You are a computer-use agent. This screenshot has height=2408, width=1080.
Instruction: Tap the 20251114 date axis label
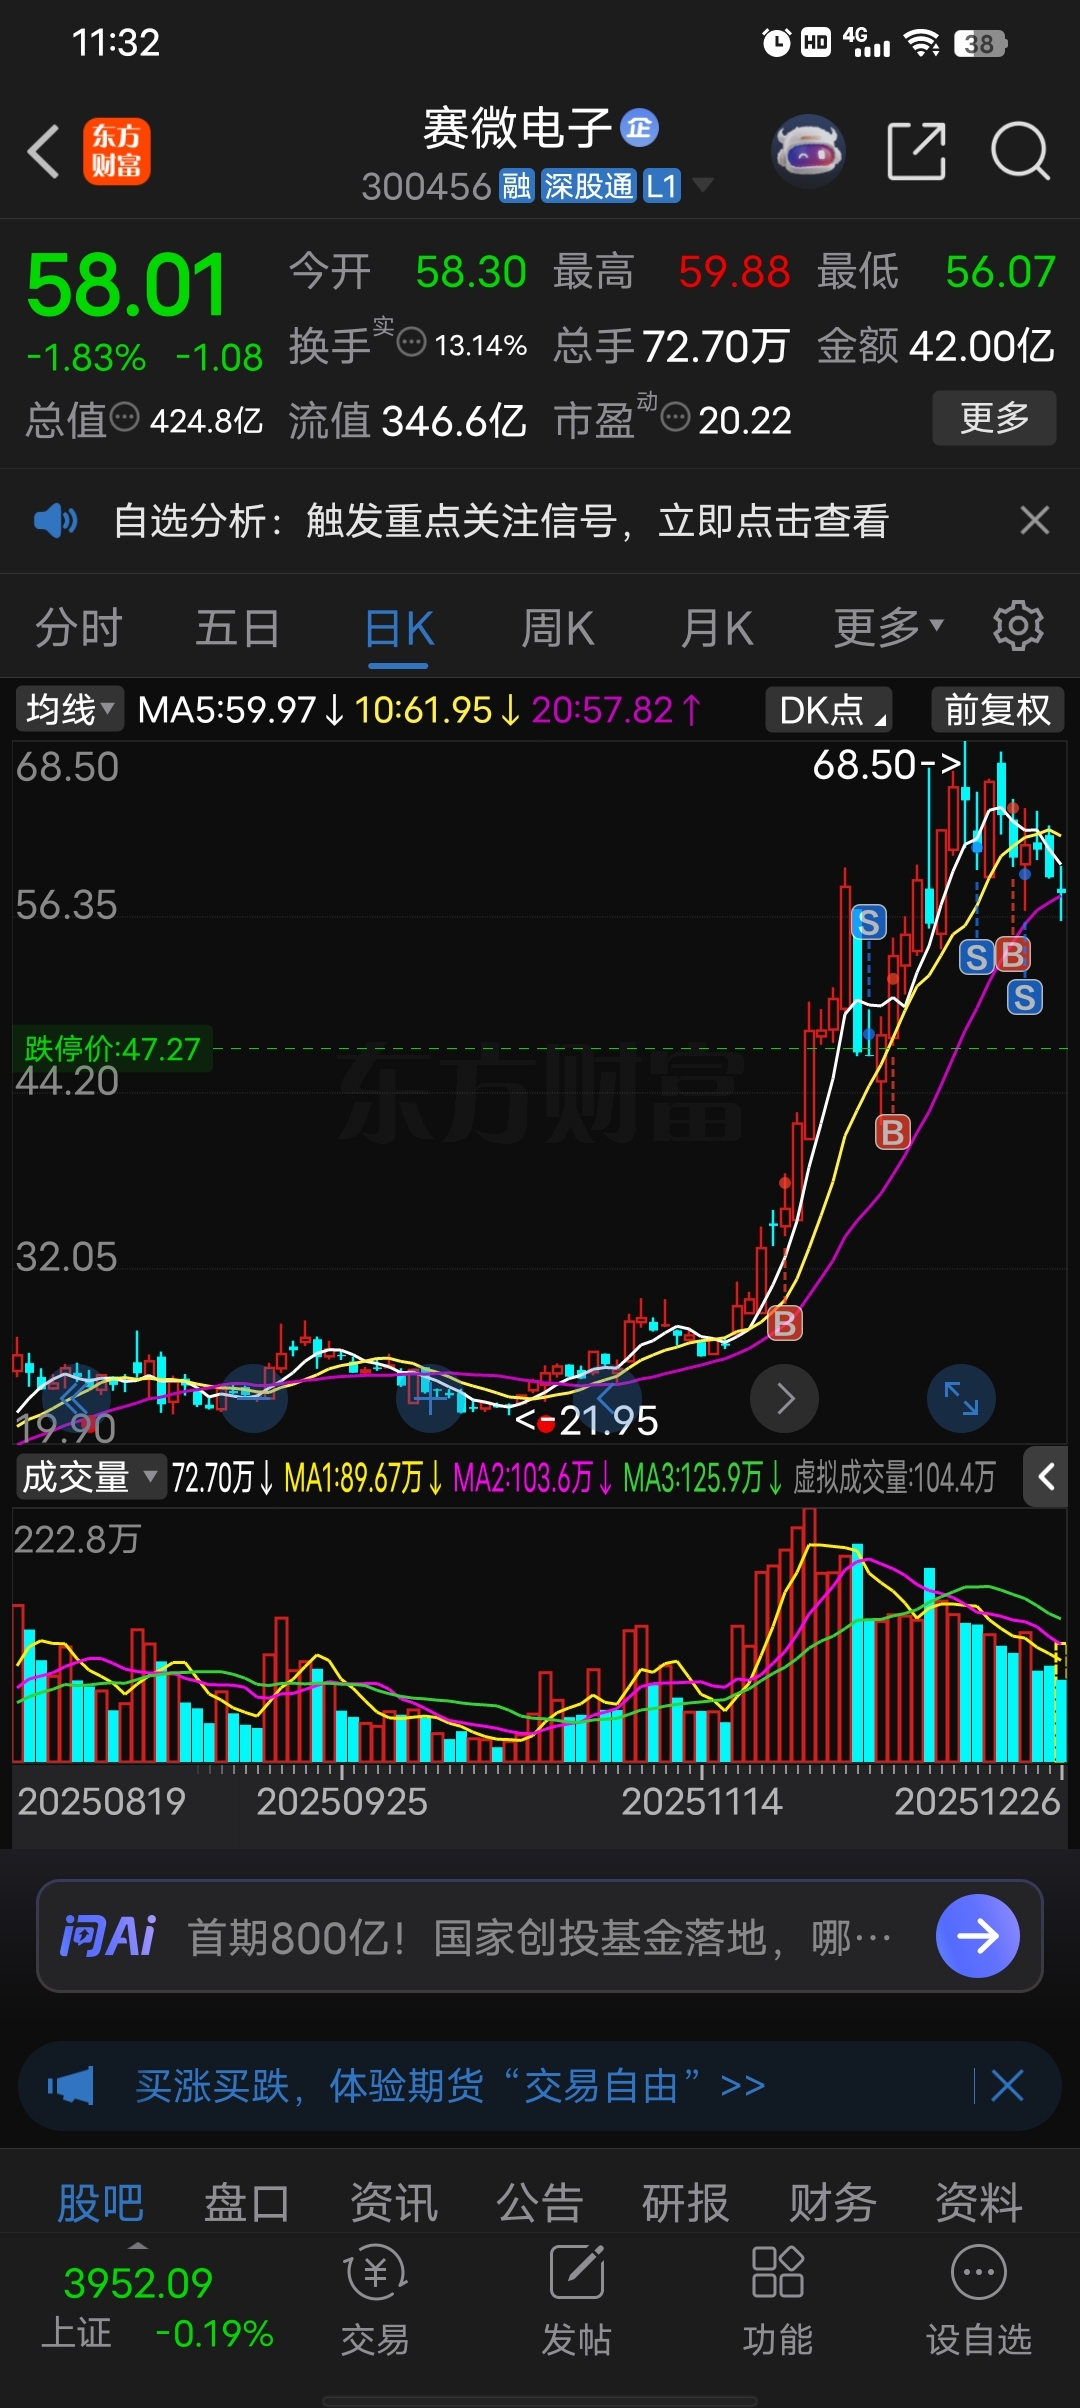click(701, 1802)
